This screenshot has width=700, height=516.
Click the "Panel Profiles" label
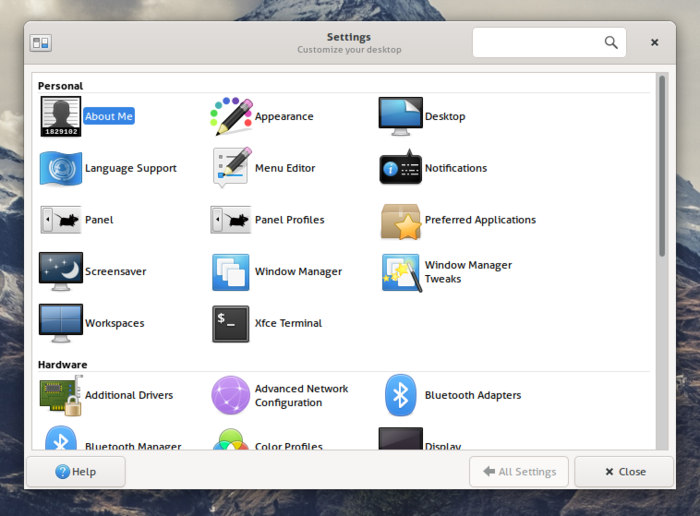pos(290,220)
